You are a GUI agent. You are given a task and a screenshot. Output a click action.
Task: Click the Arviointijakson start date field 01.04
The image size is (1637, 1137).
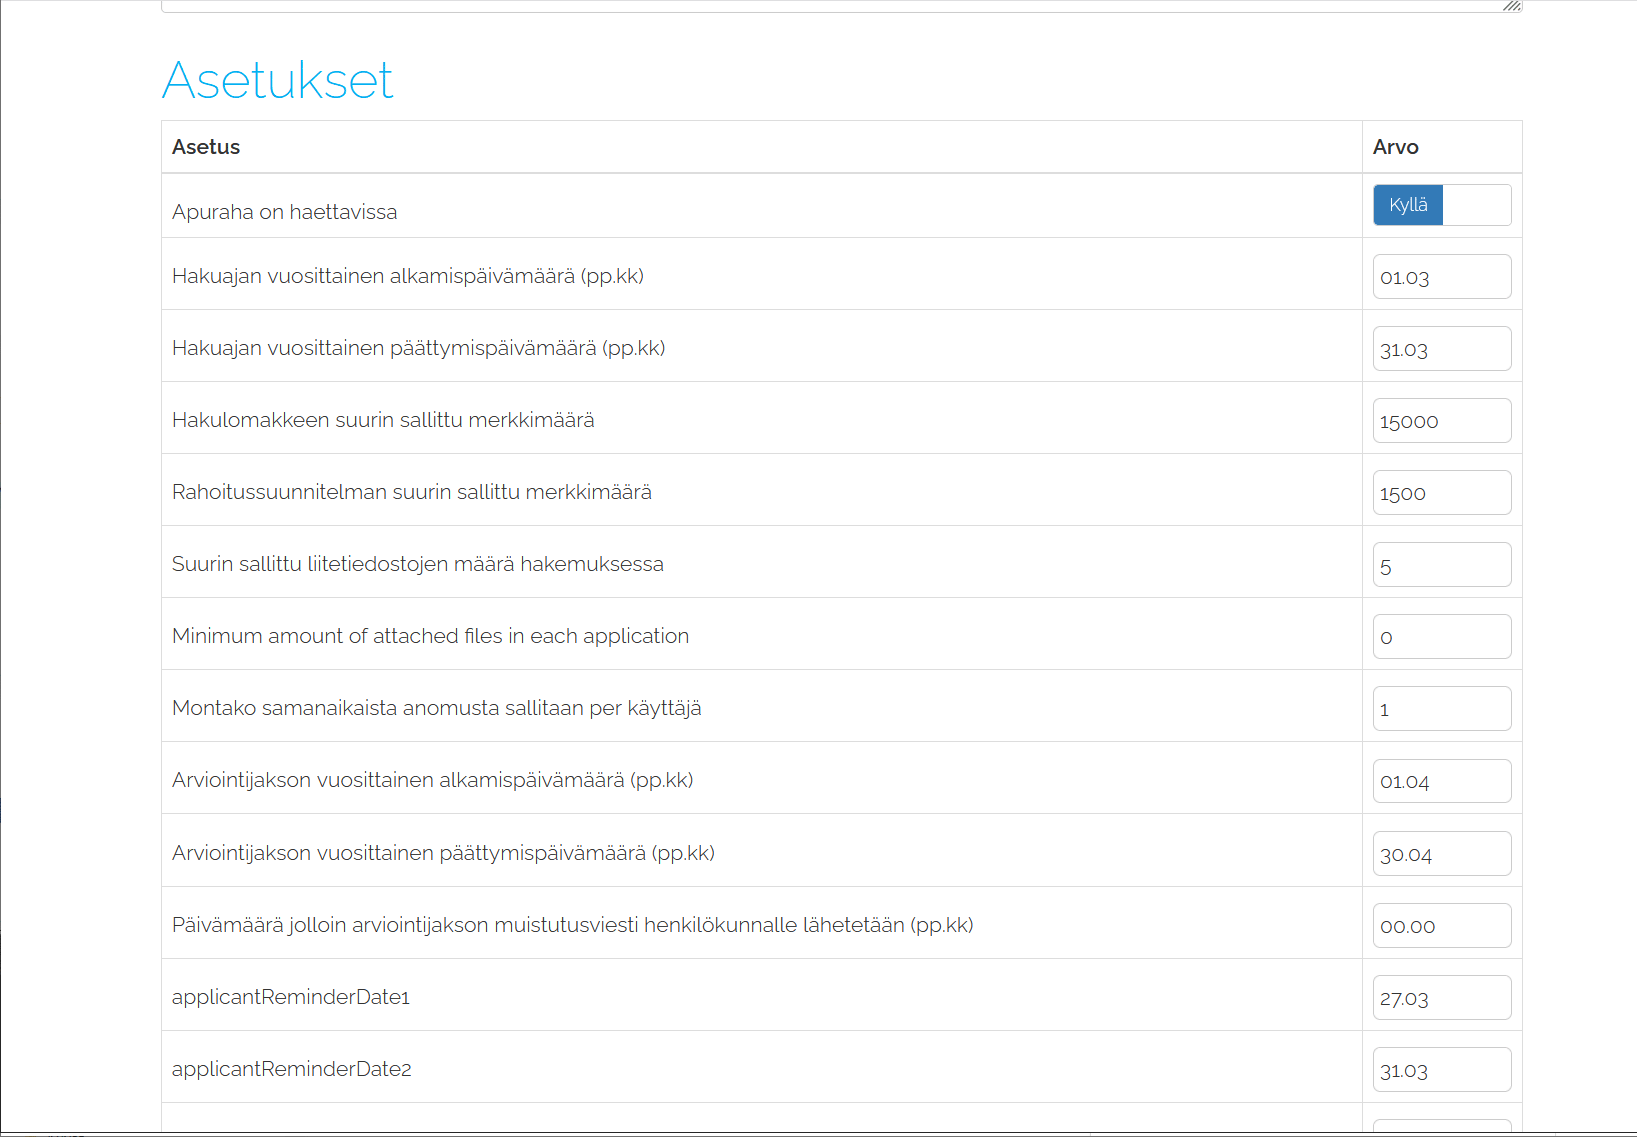tap(1441, 781)
